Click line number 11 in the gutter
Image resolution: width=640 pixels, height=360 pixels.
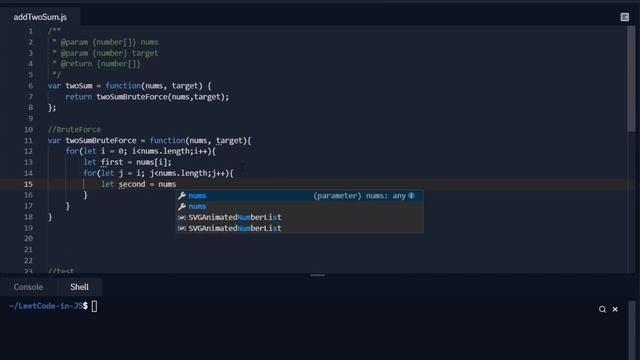click(28, 140)
